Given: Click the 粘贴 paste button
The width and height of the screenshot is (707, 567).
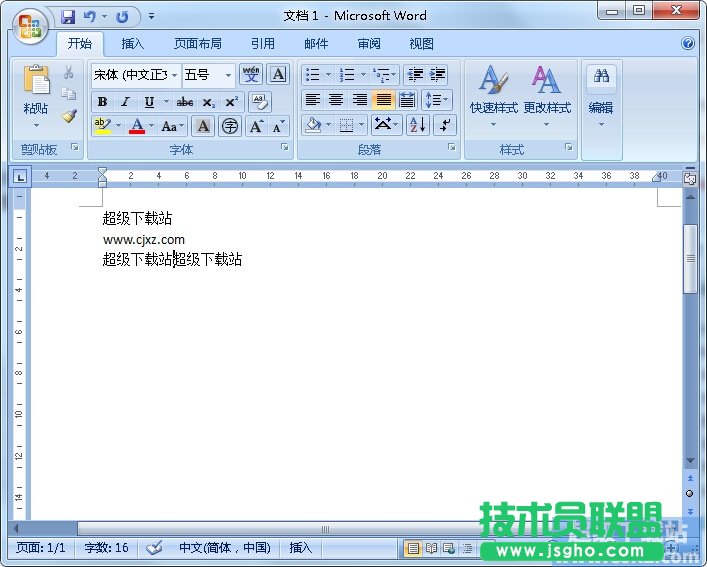Looking at the screenshot, I should click(36, 95).
